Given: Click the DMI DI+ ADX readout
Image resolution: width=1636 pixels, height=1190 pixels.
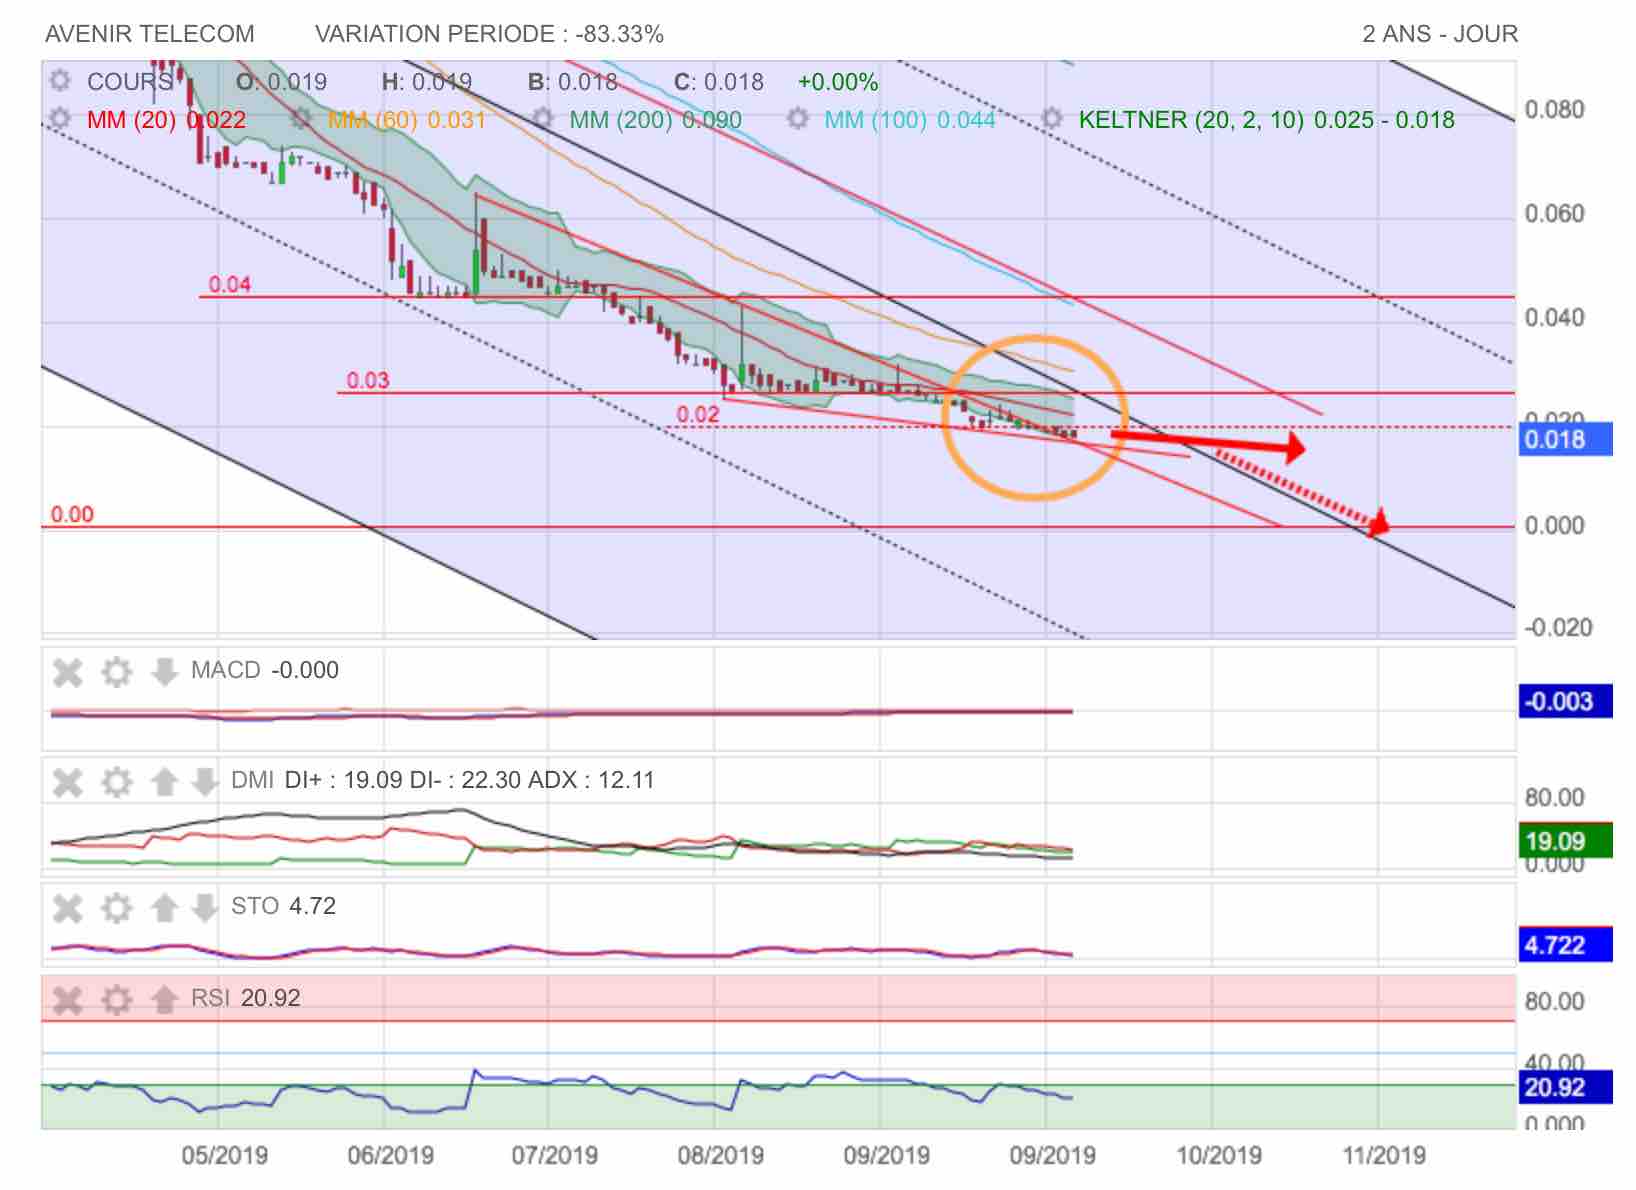Looking at the screenshot, I should point(443,780).
